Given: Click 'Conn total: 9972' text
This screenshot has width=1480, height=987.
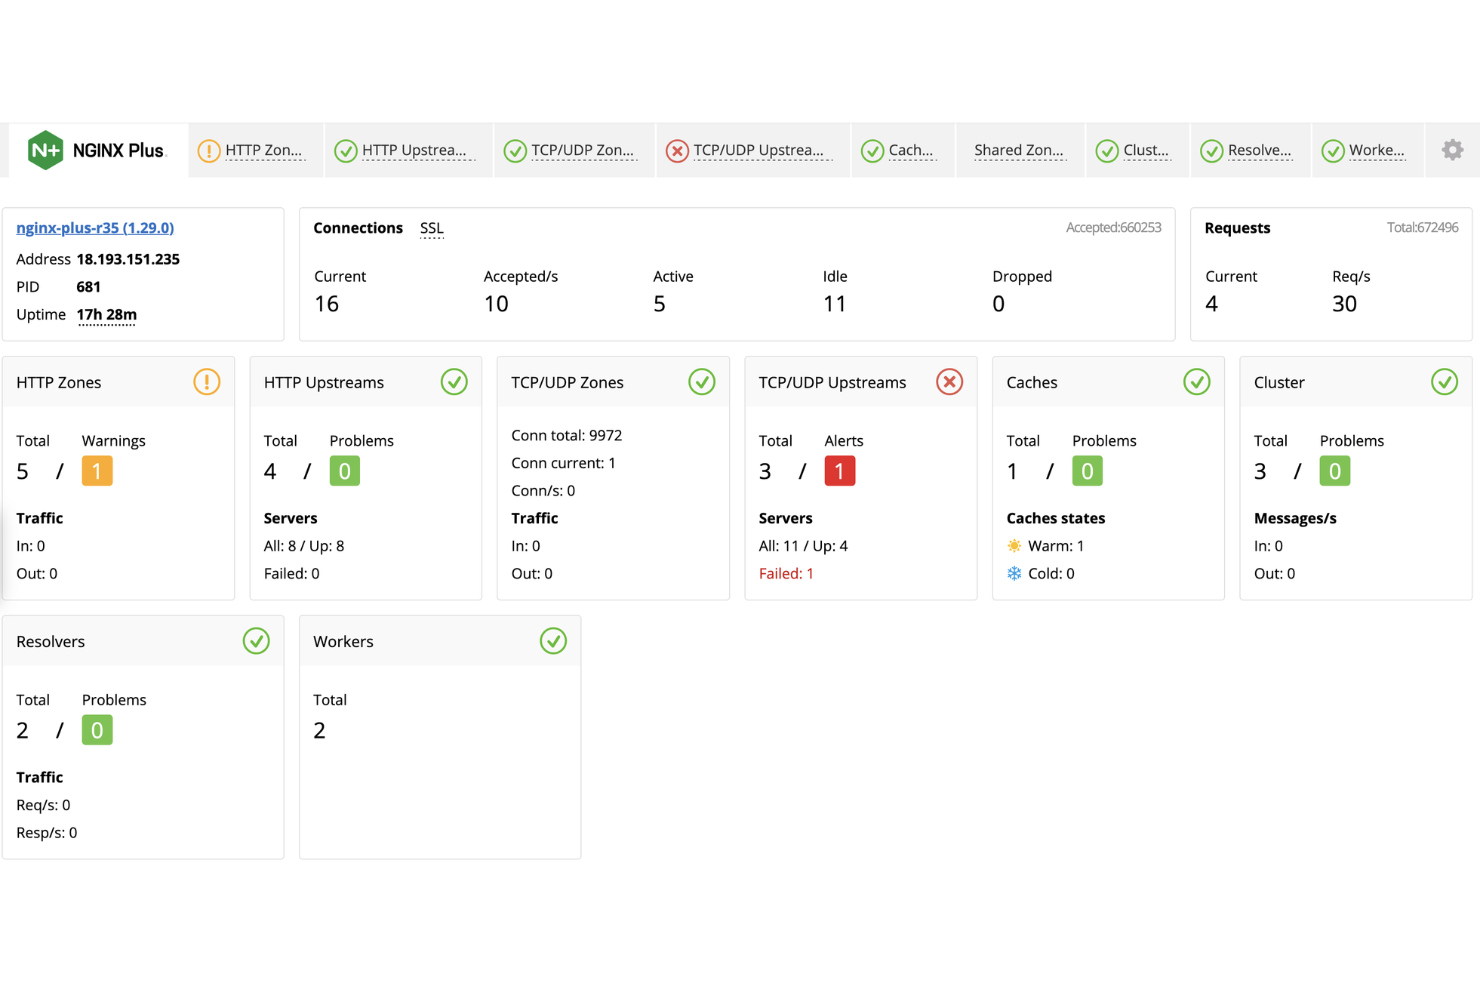Looking at the screenshot, I should pyautogui.click(x=566, y=435).
